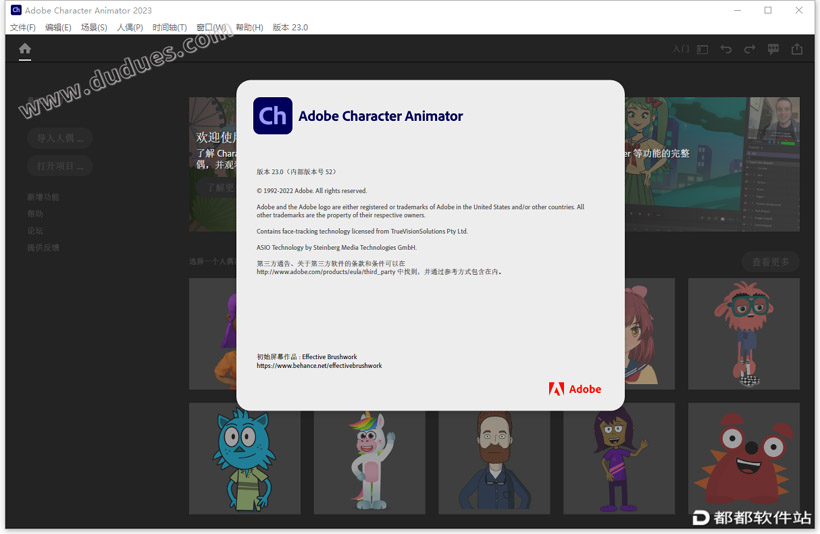820x534 pixels.
Task: Click the undo arrow in top toolbar
Action: [726, 49]
